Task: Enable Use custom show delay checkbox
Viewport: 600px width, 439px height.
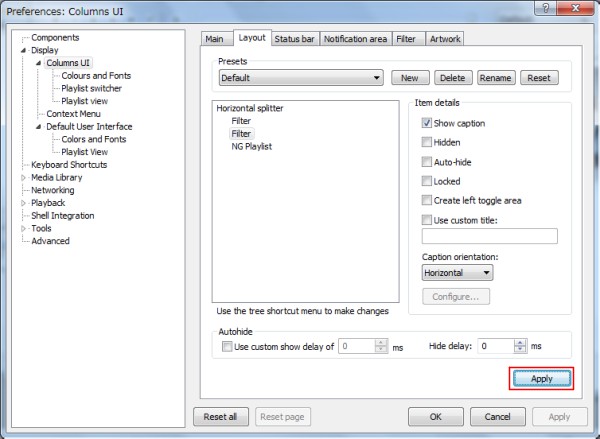Action: click(x=227, y=347)
